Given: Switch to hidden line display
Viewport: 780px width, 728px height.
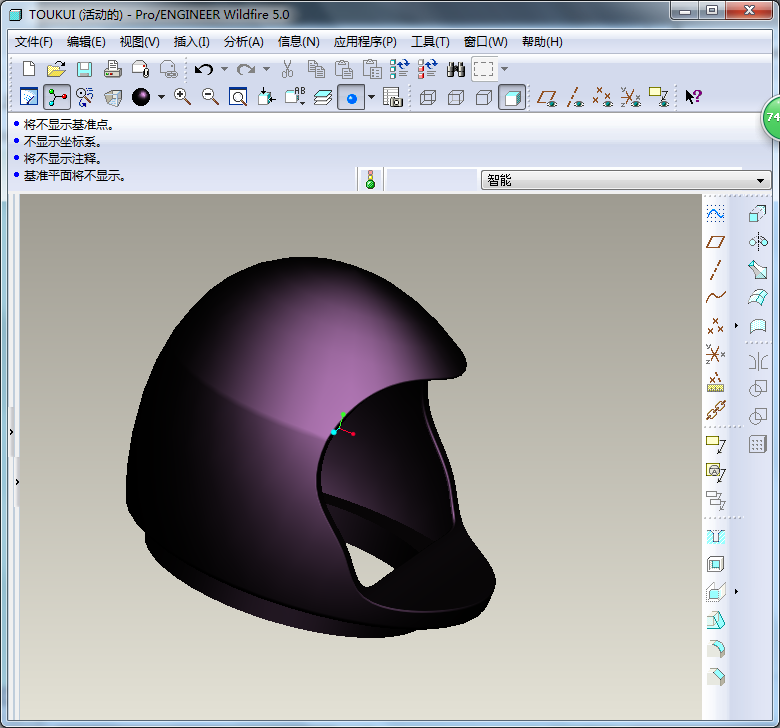Looking at the screenshot, I should point(456,97).
